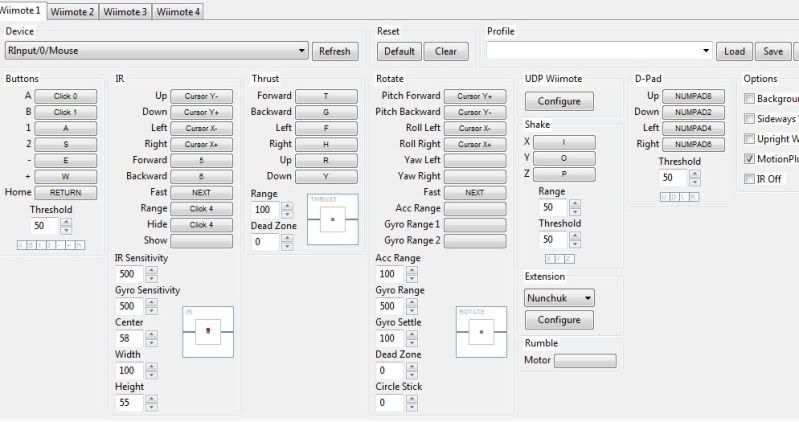This screenshot has height=422, width=799.
Task: Remap the Home button binding RETURN
Action: point(65,193)
